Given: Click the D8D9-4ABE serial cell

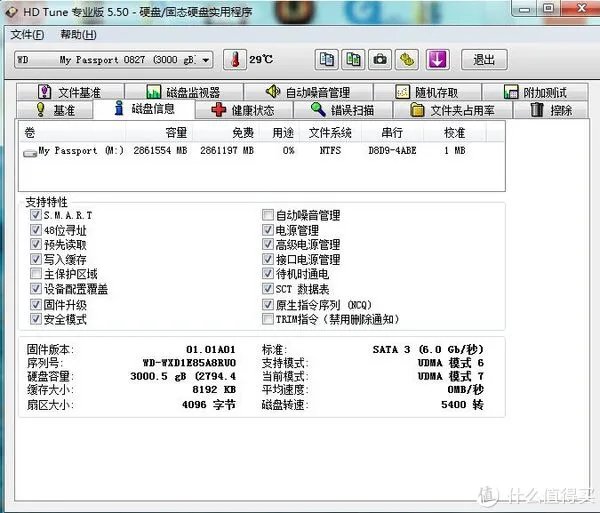Looking at the screenshot, I should [x=392, y=151].
